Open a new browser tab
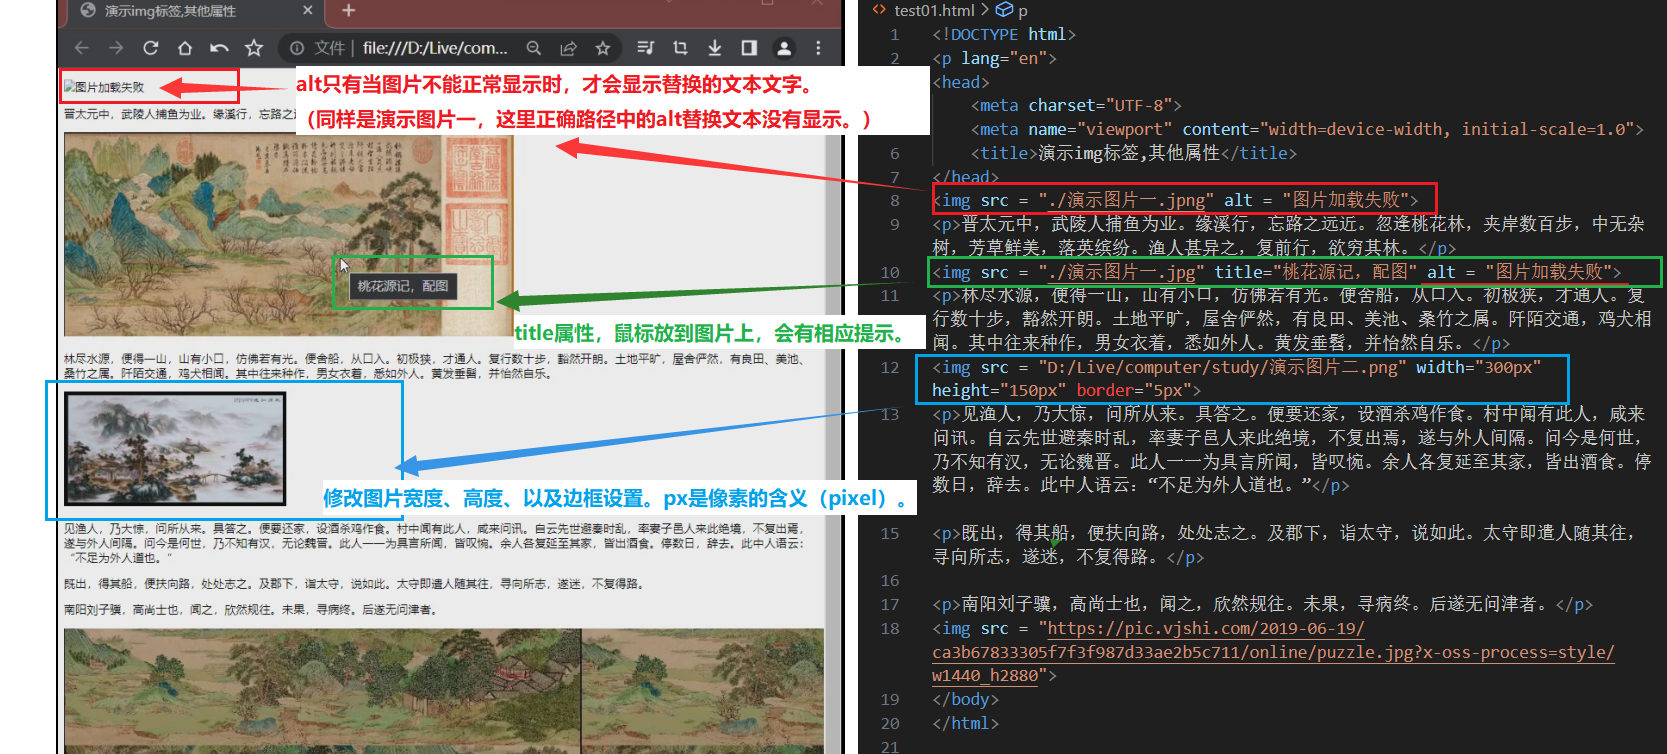This screenshot has height=754, width=1667. [348, 10]
